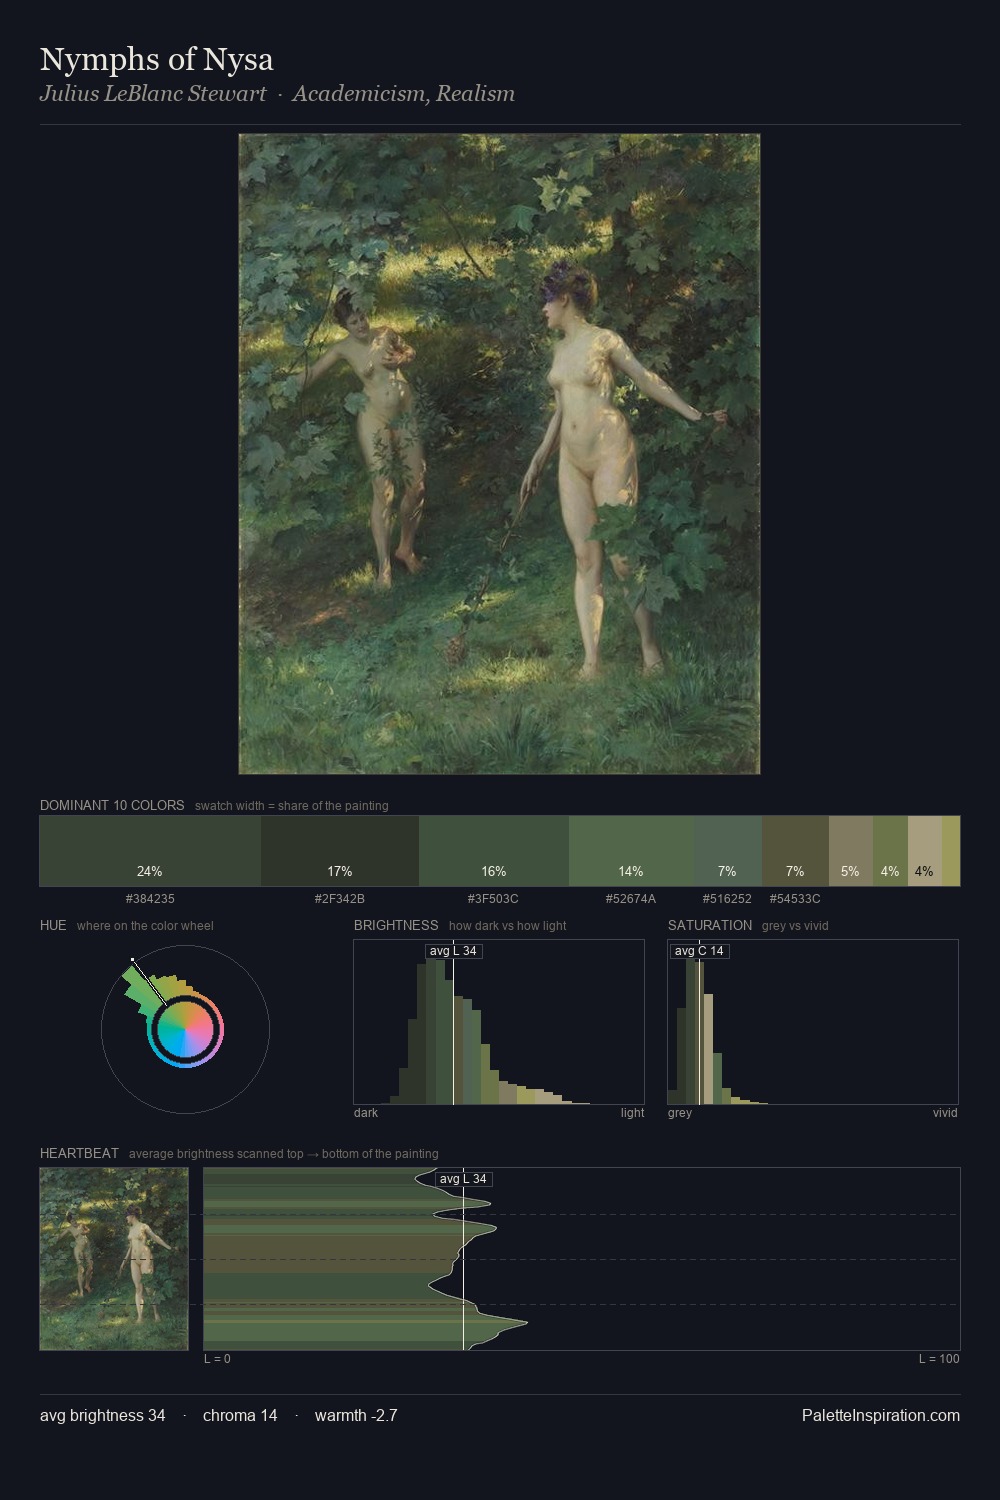Click the SATURATION section heading
The image size is (1000, 1500).
710,925
